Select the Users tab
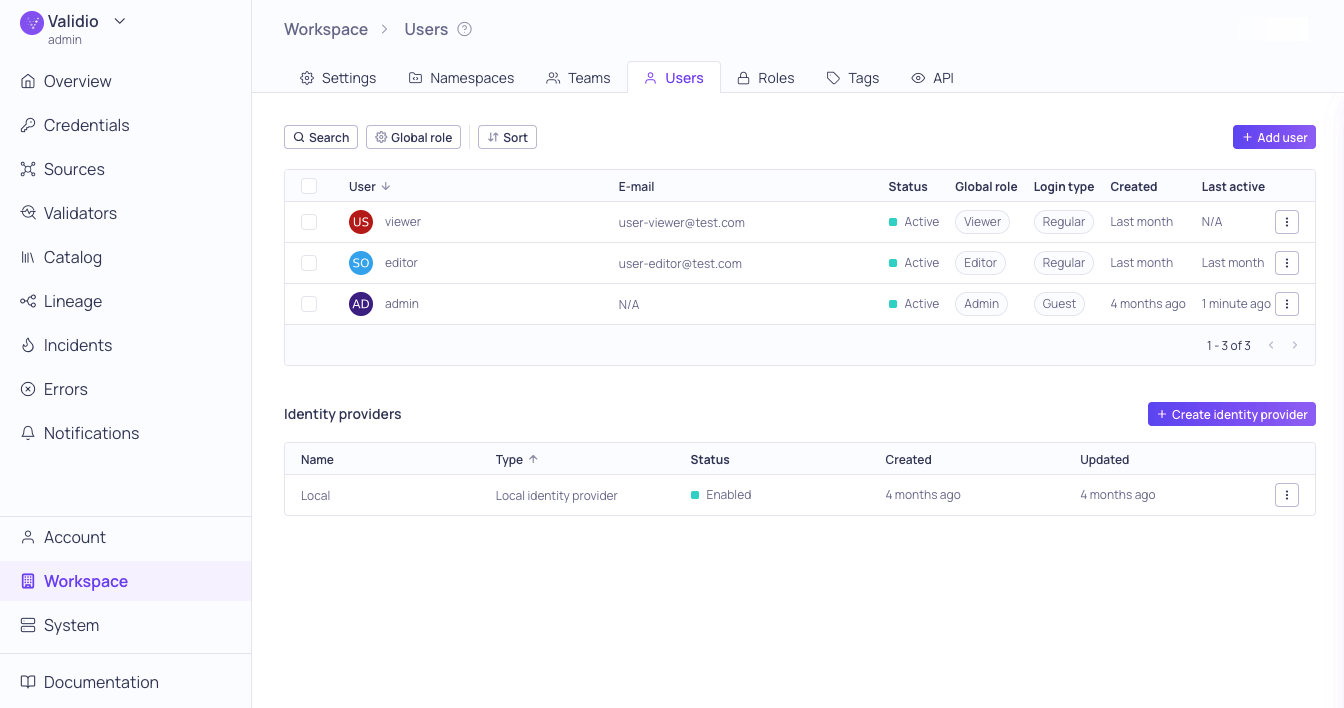Viewport: 1344px width, 708px height. click(674, 78)
